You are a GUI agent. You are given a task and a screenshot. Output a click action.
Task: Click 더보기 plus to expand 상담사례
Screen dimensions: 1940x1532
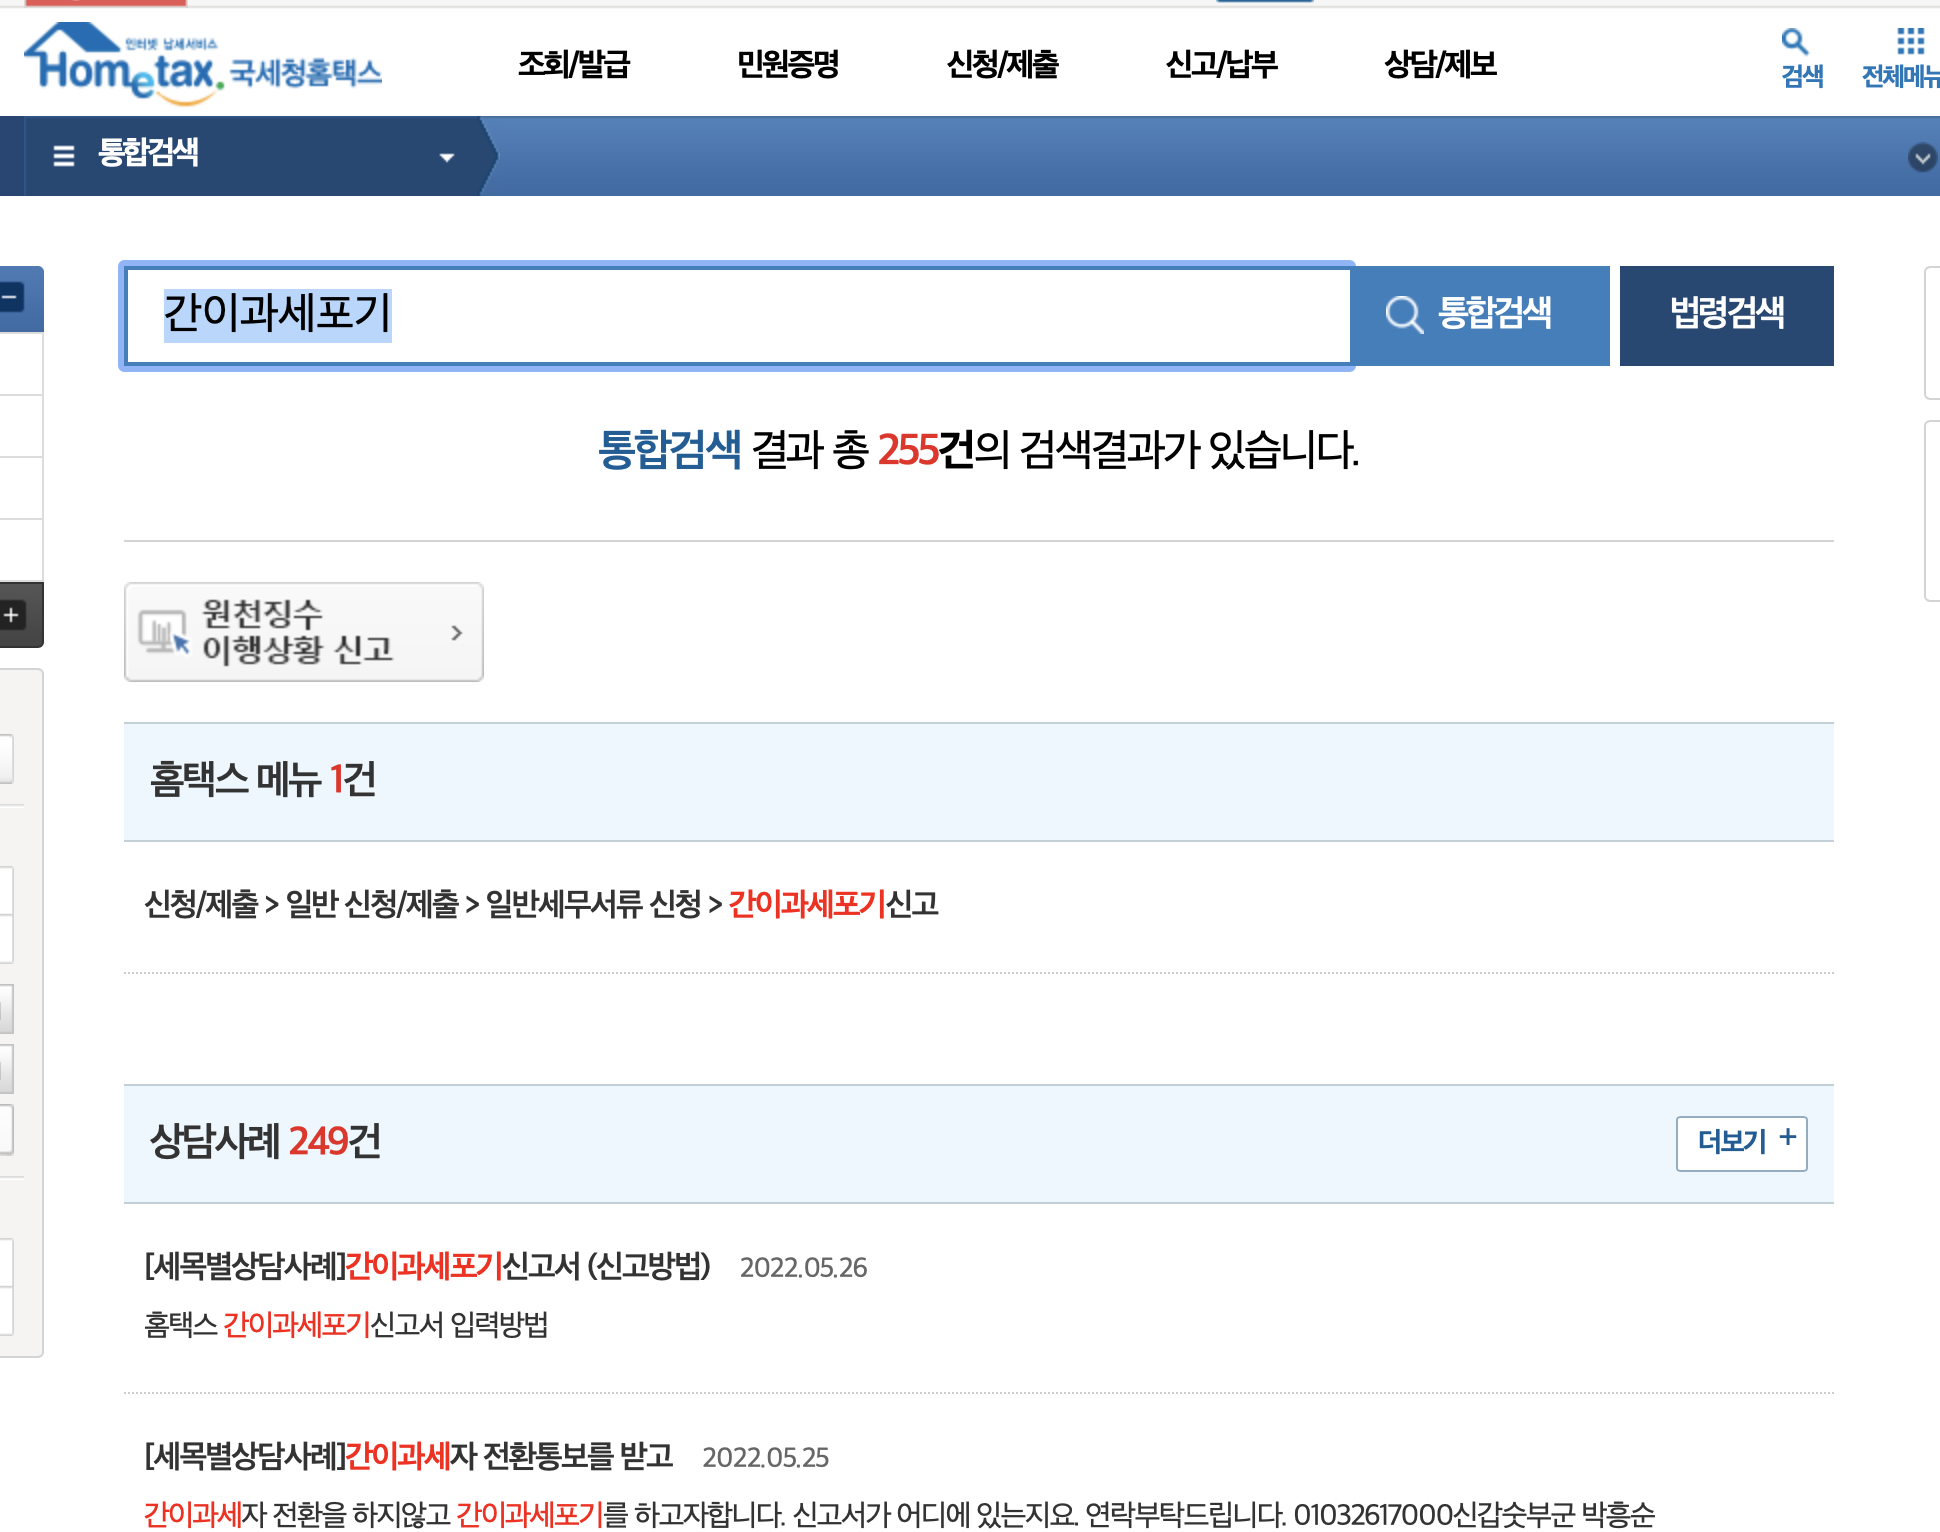1741,1142
